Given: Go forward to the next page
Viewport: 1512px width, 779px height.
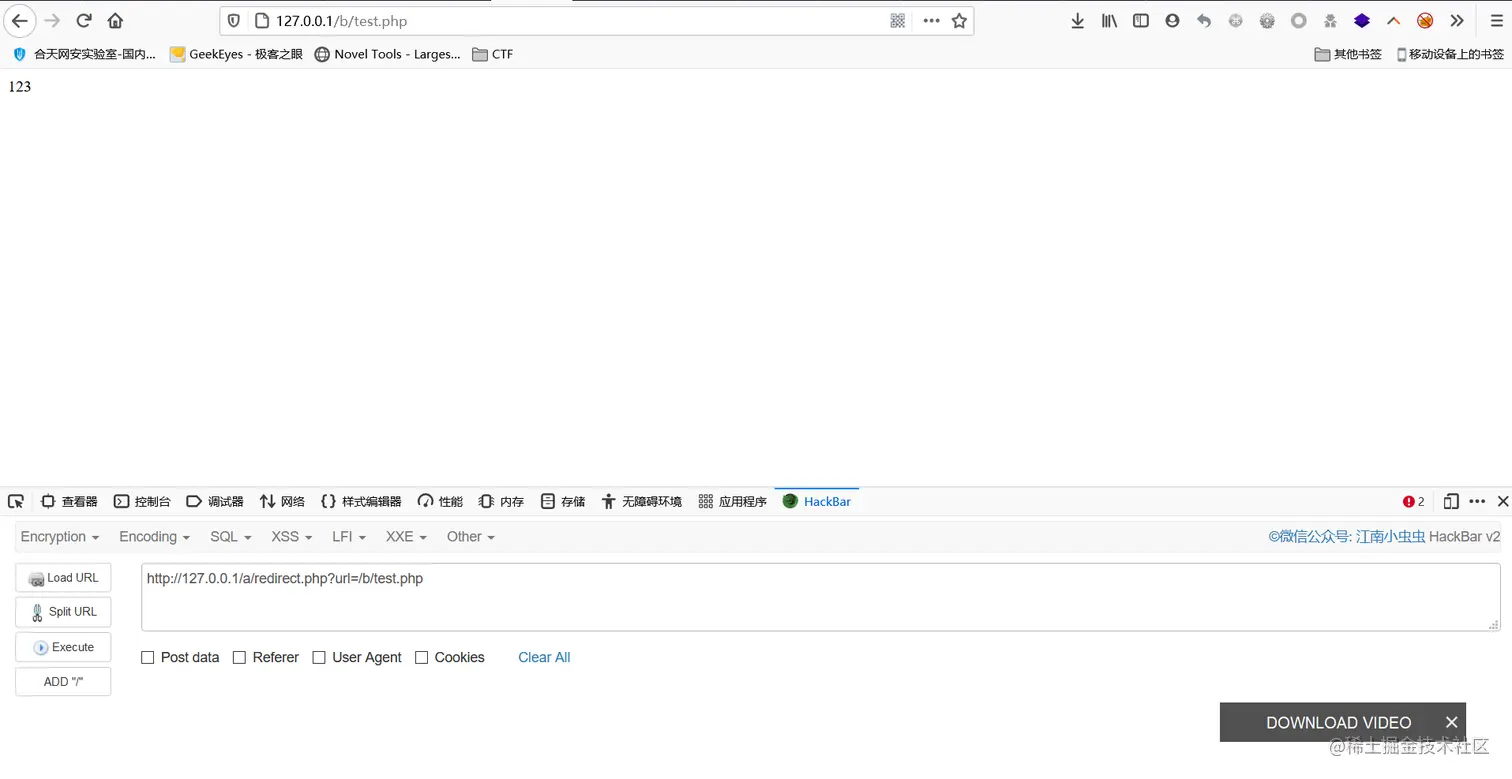Looking at the screenshot, I should coord(52,20).
